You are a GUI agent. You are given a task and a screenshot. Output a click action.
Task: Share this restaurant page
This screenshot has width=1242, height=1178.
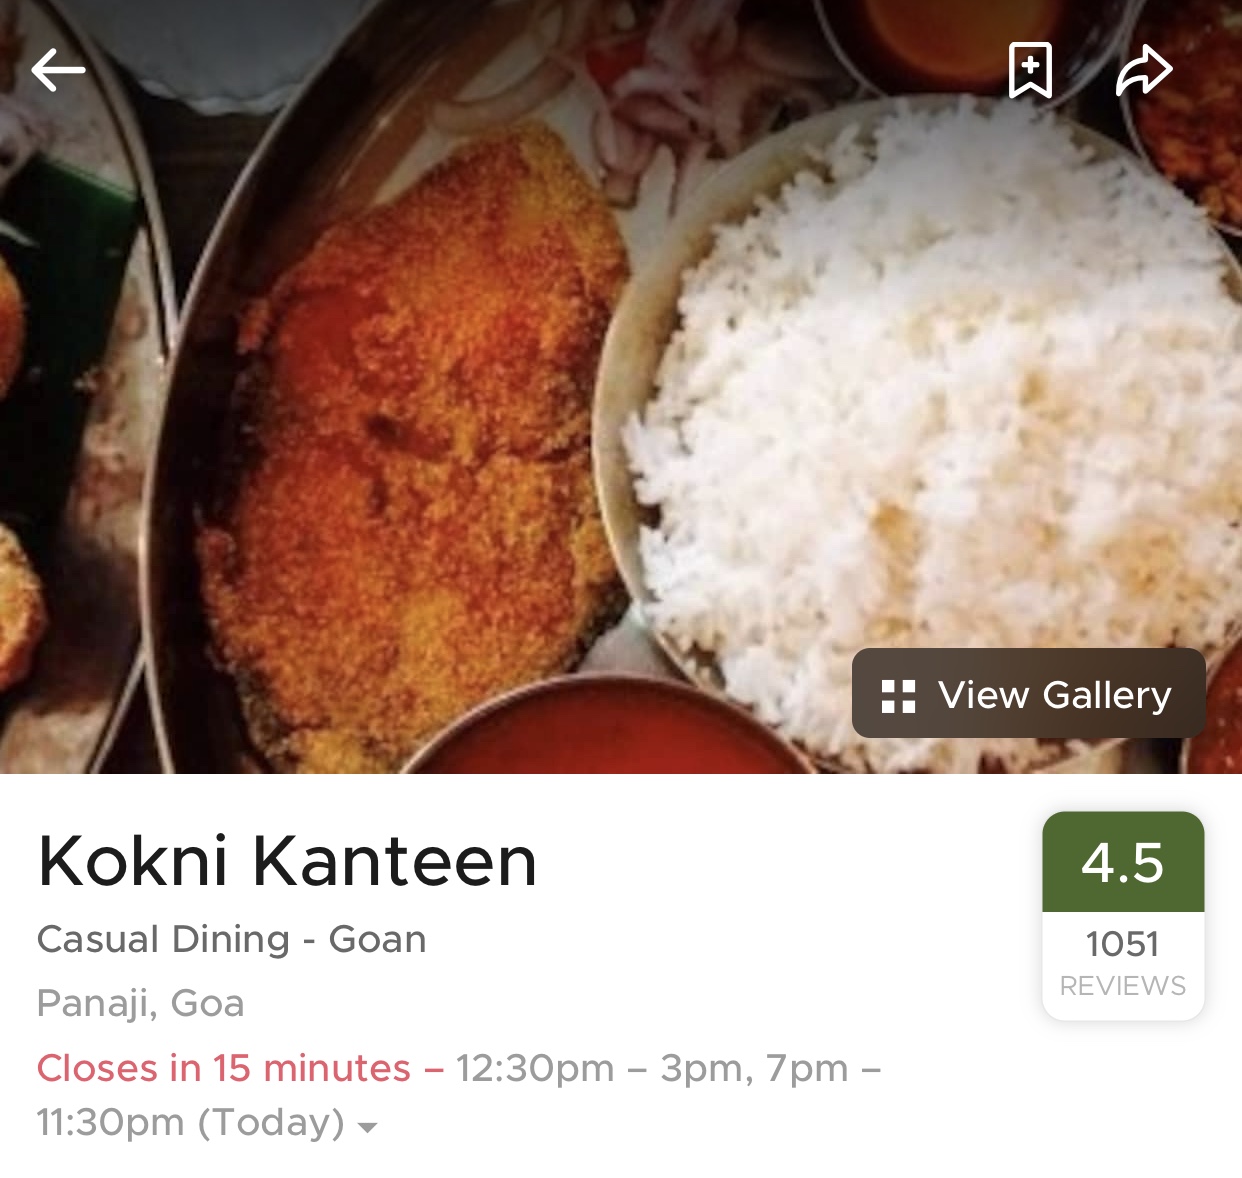[1144, 70]
